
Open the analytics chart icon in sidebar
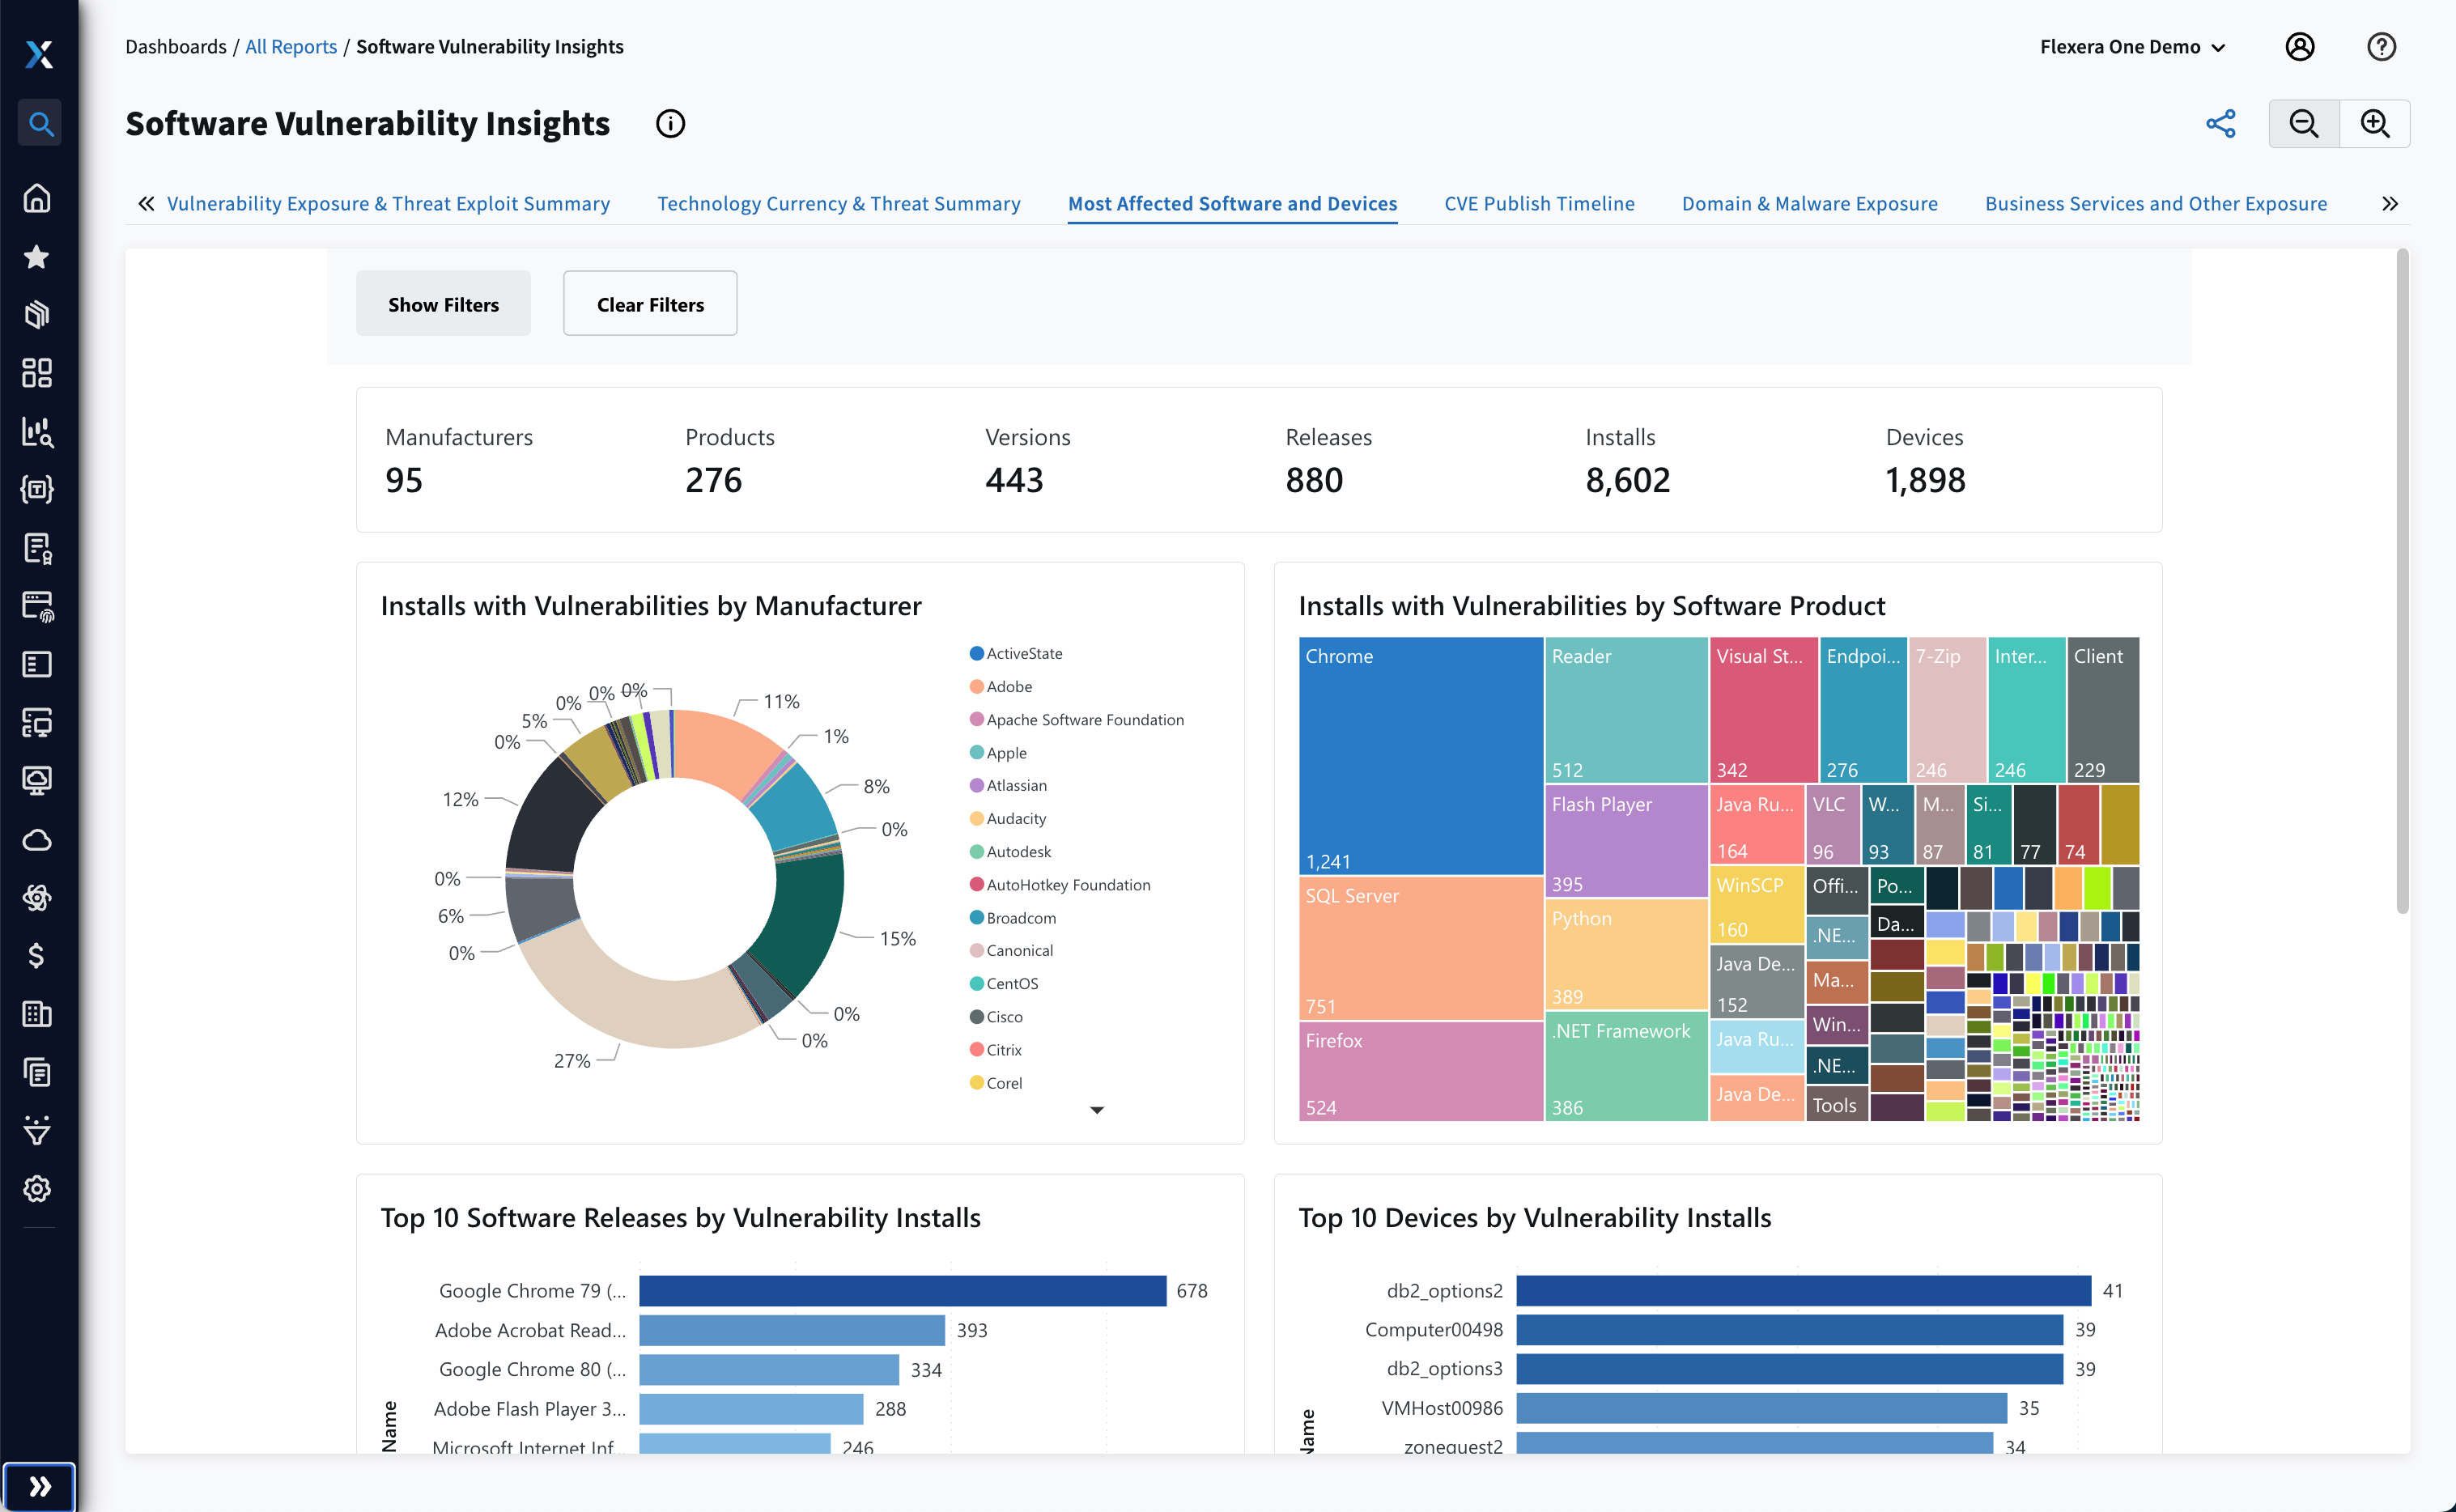click(x=37, y=433)
